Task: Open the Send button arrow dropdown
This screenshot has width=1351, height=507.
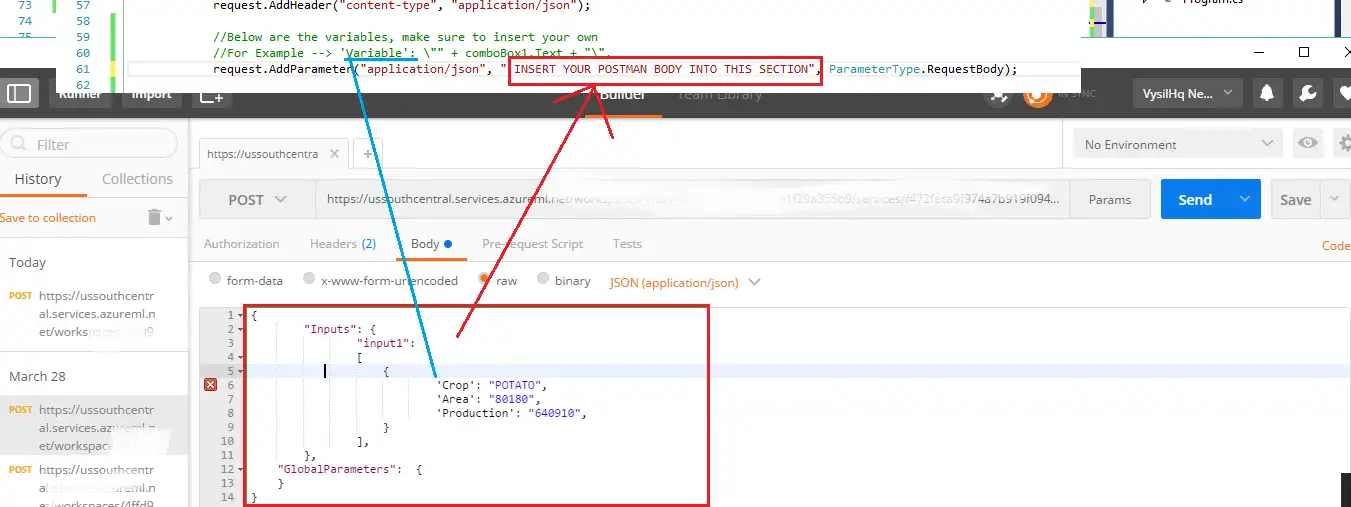Action: pyautogui.click(x=1245, y=199)
